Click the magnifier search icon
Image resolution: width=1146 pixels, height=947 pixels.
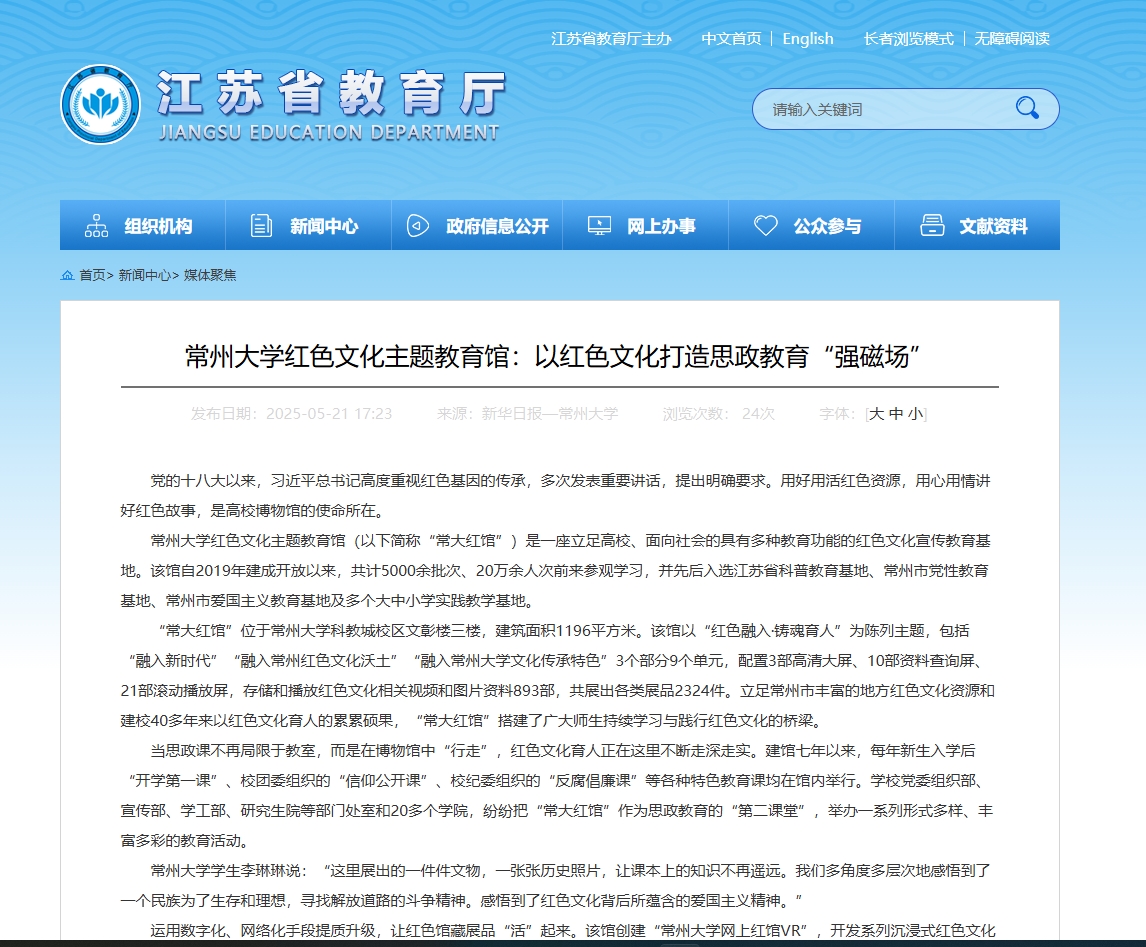click(x=1027, y=108)
